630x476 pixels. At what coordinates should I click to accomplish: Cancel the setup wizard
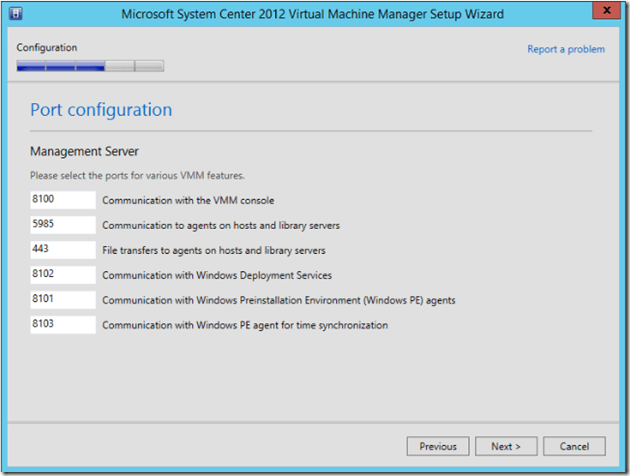(574, 446)
